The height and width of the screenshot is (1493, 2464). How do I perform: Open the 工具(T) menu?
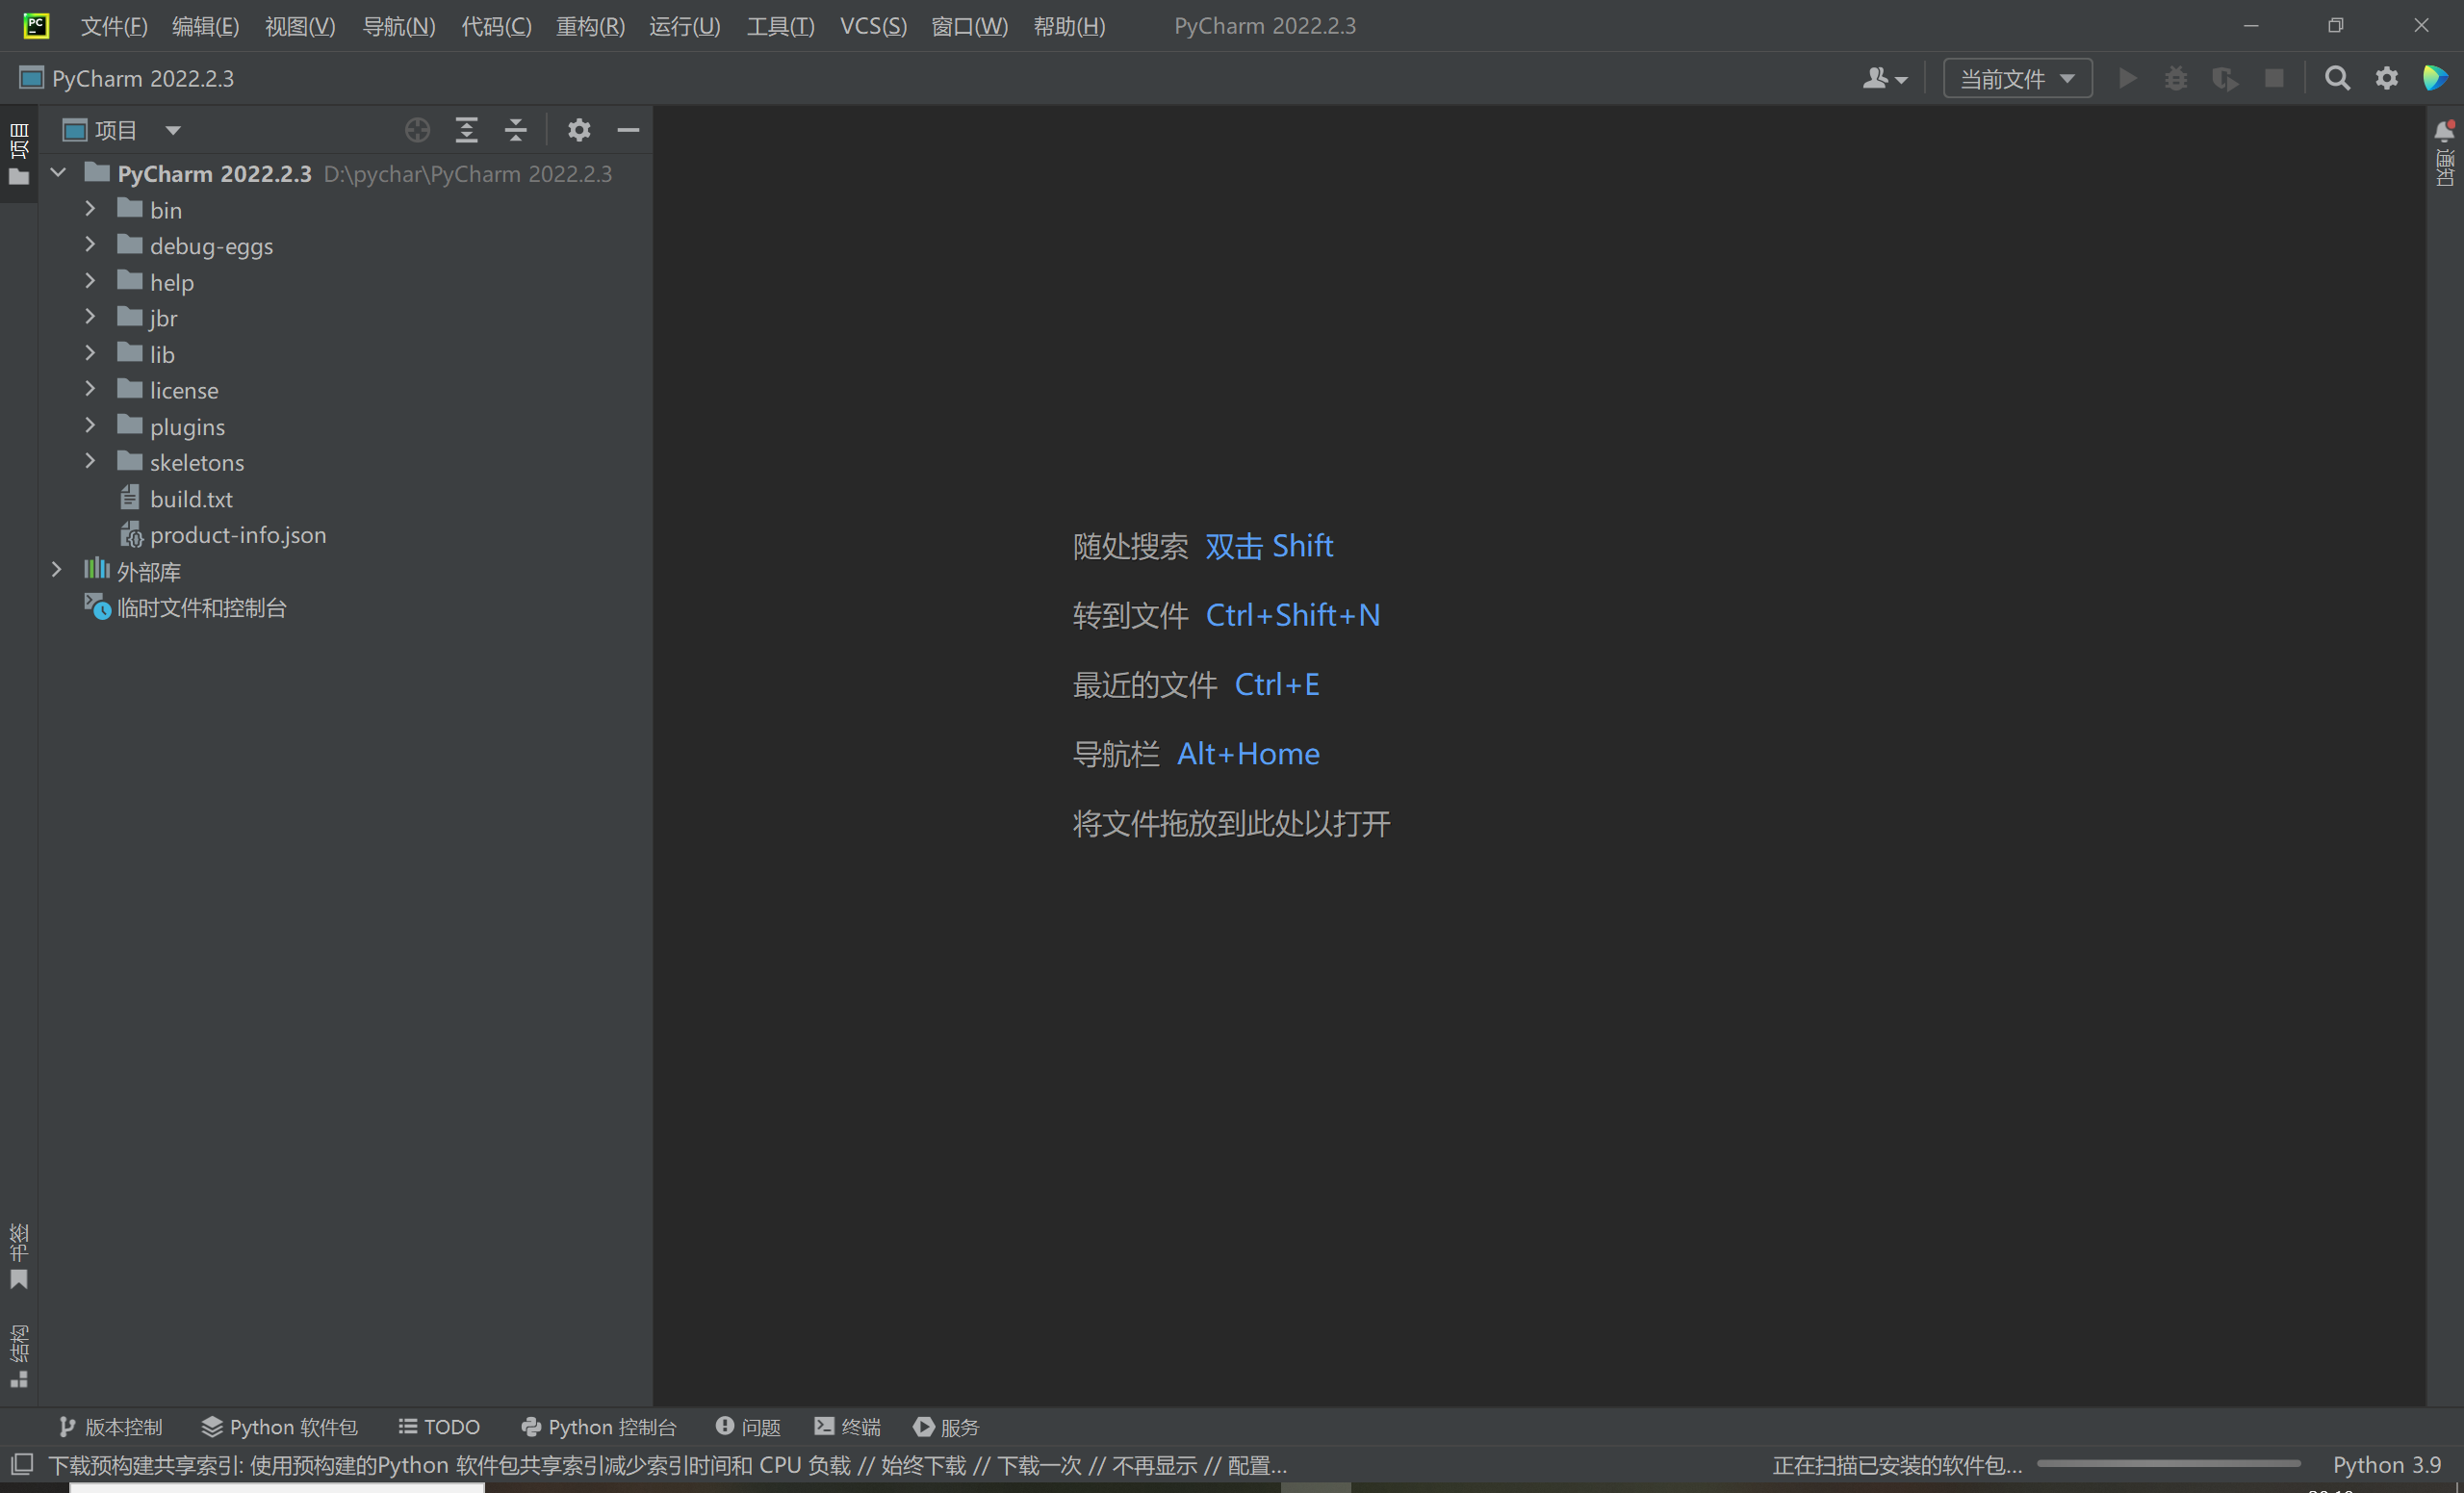(x=780, y=26)
